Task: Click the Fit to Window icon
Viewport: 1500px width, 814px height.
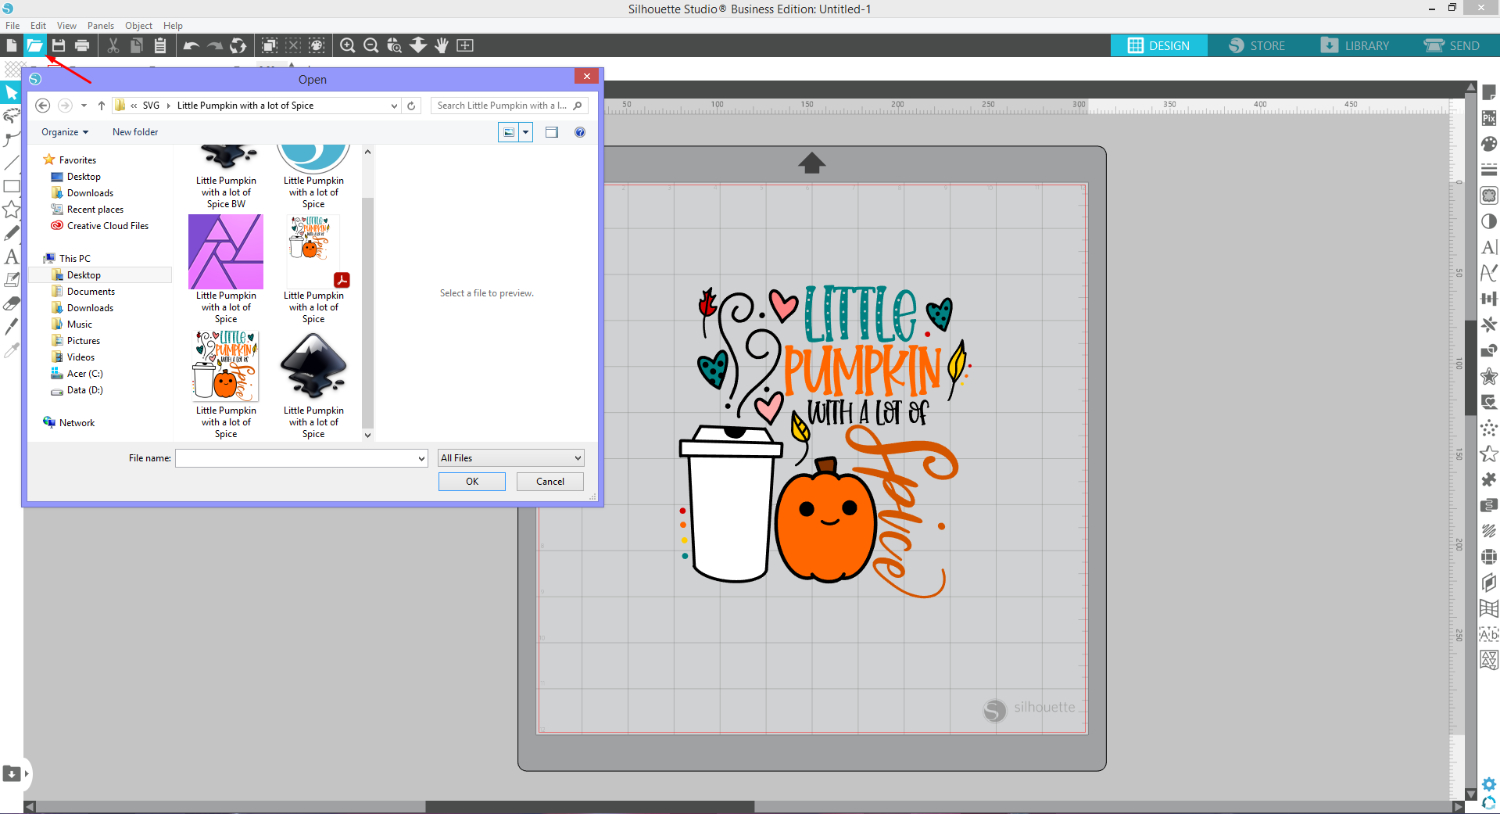Action: click(465, 45)
